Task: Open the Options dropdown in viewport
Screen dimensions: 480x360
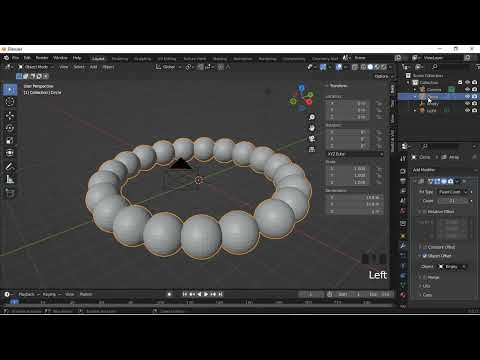Action: [383, 76]
